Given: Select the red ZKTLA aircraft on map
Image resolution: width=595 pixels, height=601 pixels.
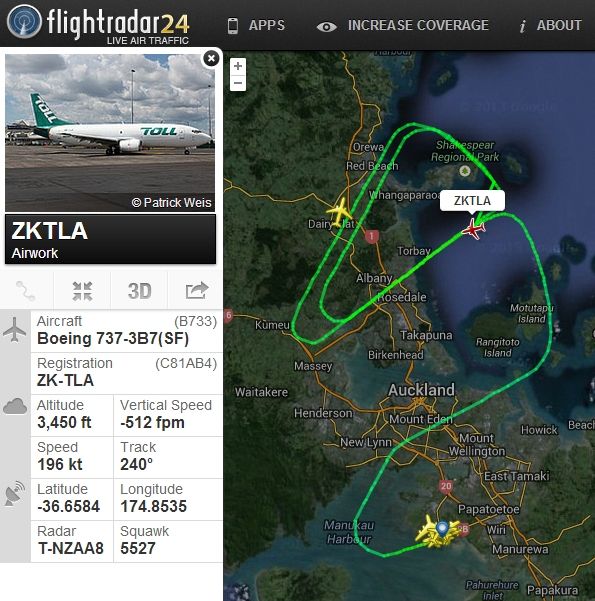Looking at the screenshot, I should tap(473, 229).
